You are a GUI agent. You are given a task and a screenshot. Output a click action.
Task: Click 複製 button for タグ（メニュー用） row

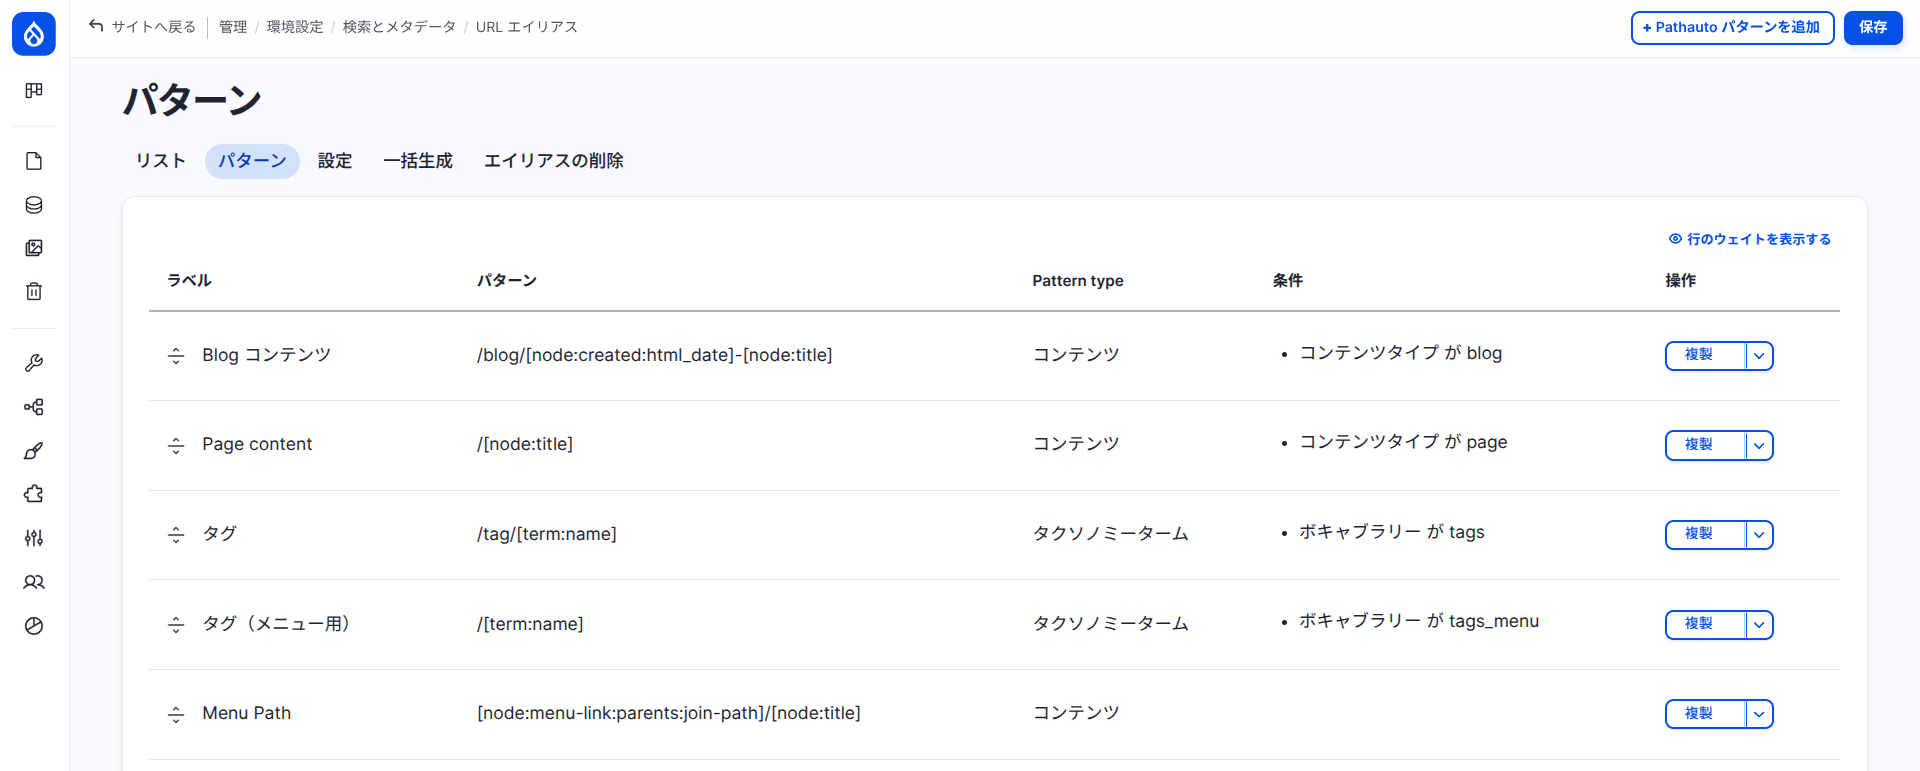pos(1699,624)
